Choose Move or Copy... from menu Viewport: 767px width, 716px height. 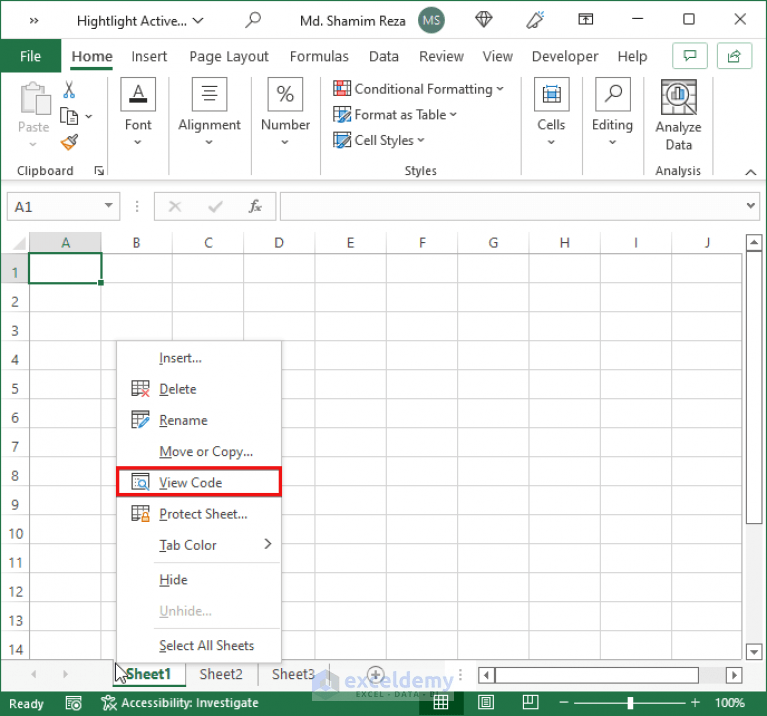pos(199,451)
